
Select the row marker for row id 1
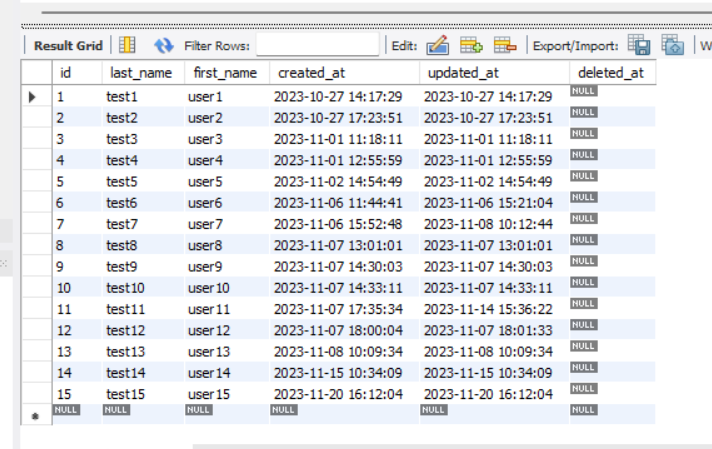click(x=33, y=97)
